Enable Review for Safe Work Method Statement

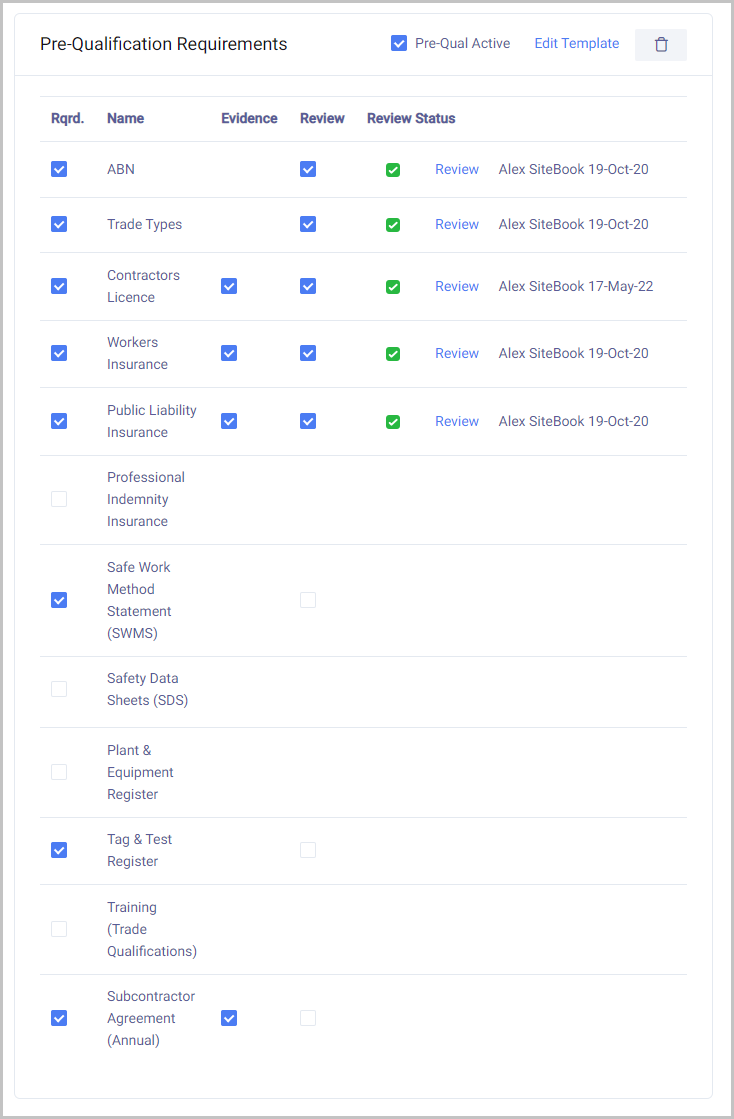pos(308,600)
